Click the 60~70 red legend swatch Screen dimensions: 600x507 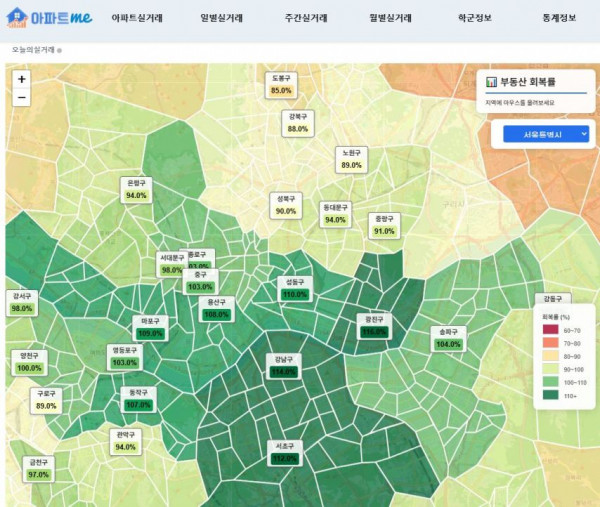point(550,330)
